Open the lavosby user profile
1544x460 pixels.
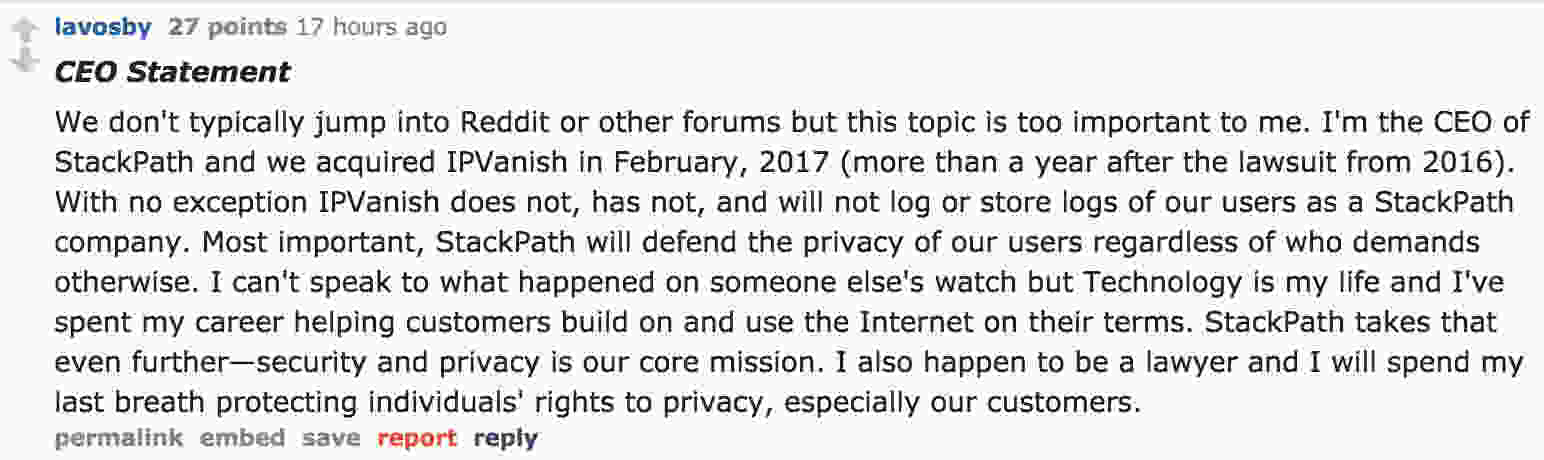click(x=103, y=27)
